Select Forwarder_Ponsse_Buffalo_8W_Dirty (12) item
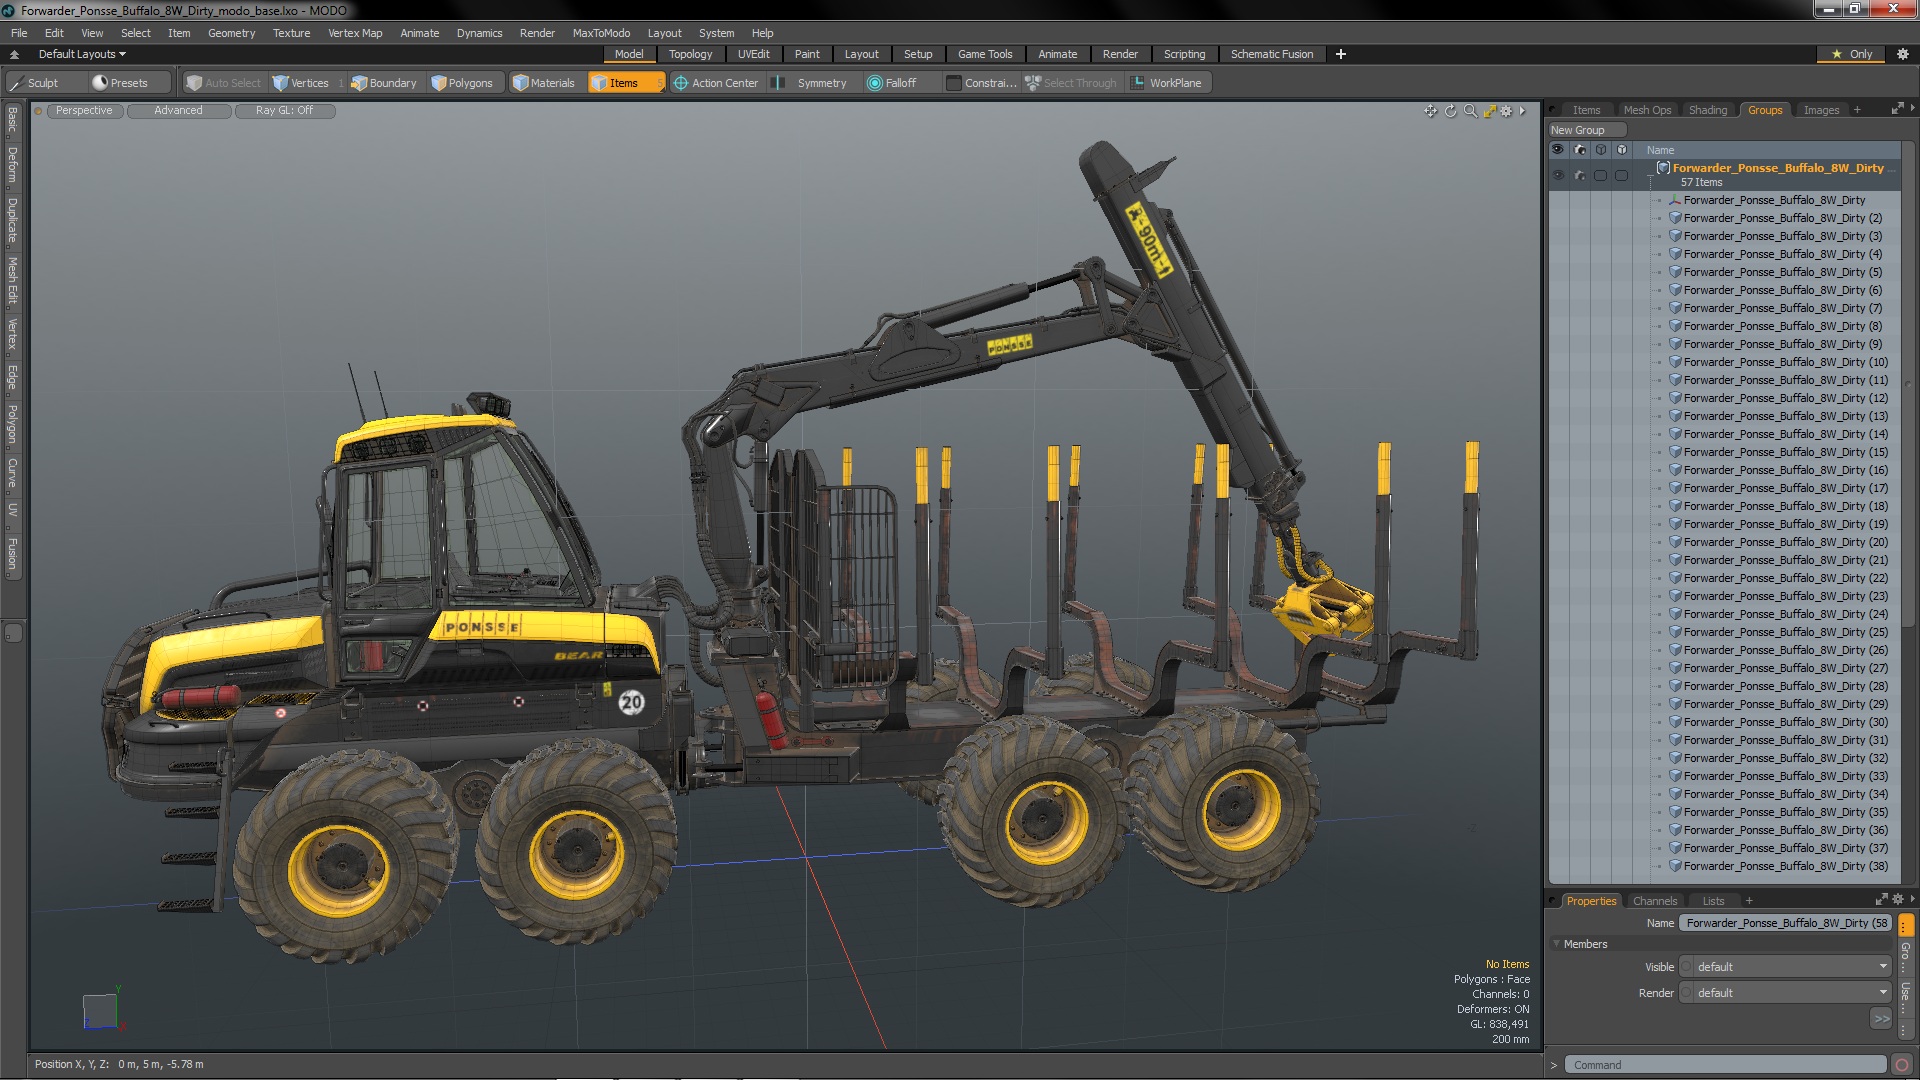1920x1080 pixels. pos(1785,398)
